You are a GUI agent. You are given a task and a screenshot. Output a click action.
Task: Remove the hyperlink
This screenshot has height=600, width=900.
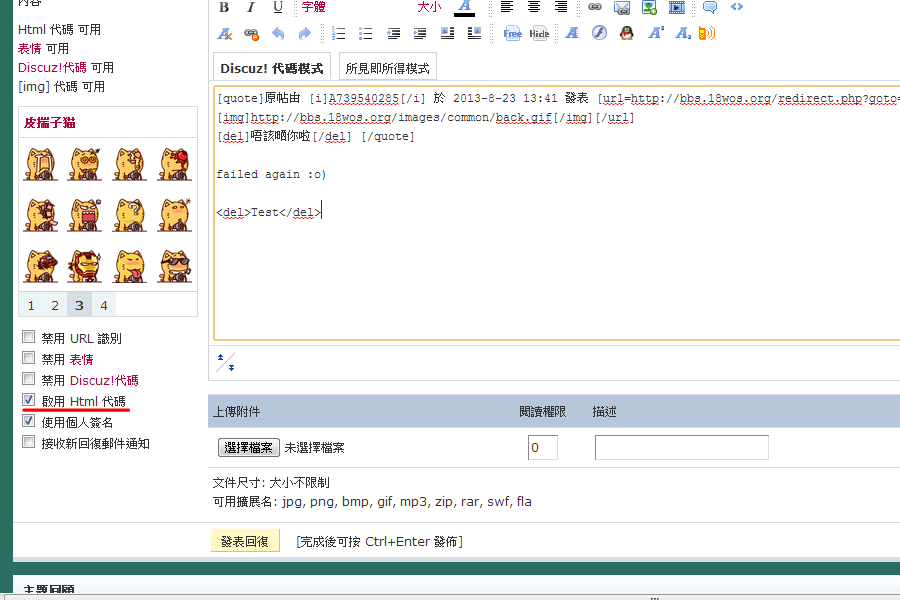click(x=251, y=33)
